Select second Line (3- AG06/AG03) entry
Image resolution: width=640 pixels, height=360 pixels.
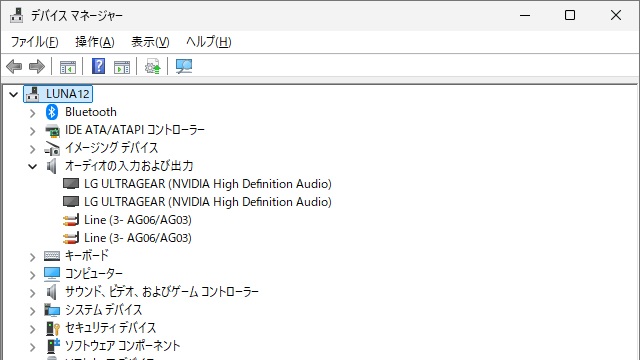click(x=138, y=238)
